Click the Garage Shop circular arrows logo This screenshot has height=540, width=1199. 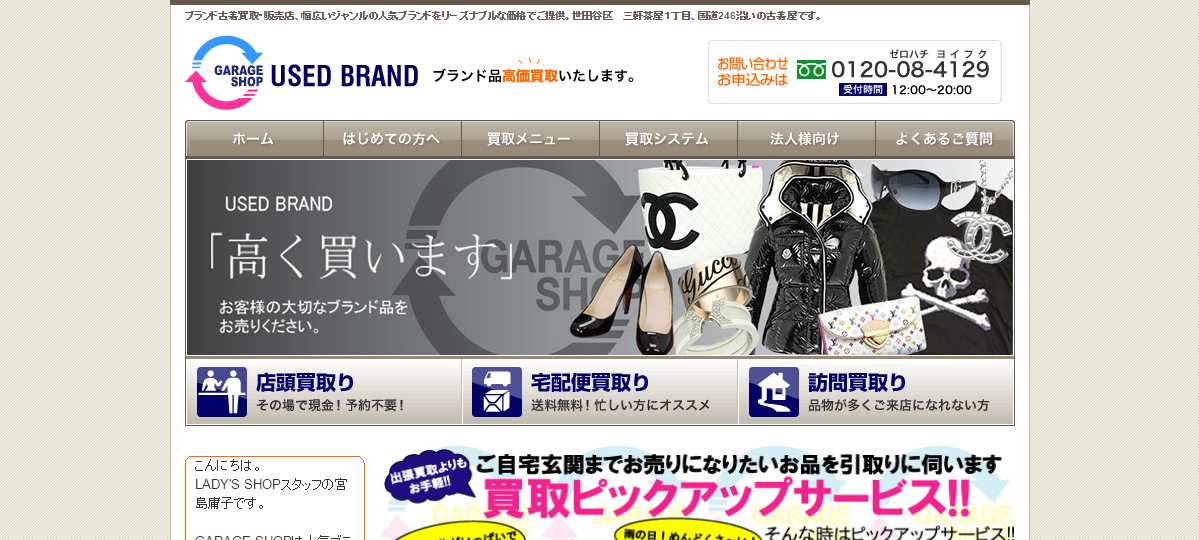(x=225, y=73)
